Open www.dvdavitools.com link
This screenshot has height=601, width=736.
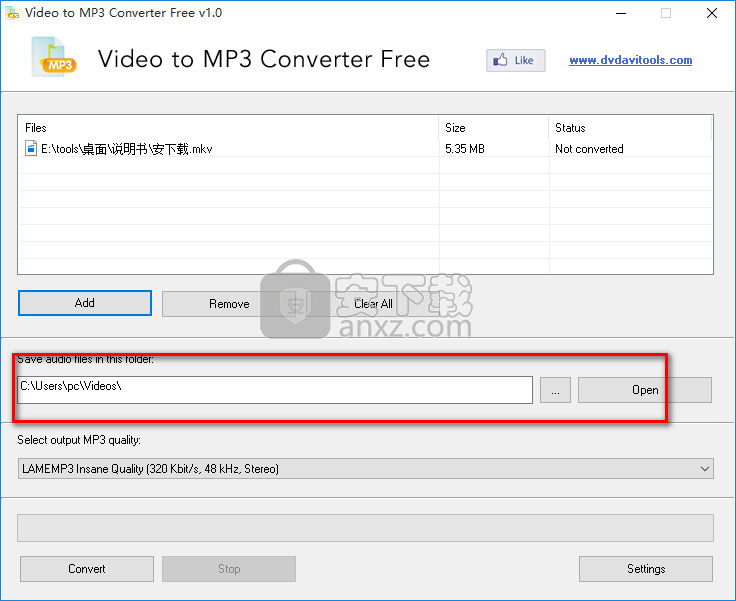pyautogui.click(x=630, y=60)
